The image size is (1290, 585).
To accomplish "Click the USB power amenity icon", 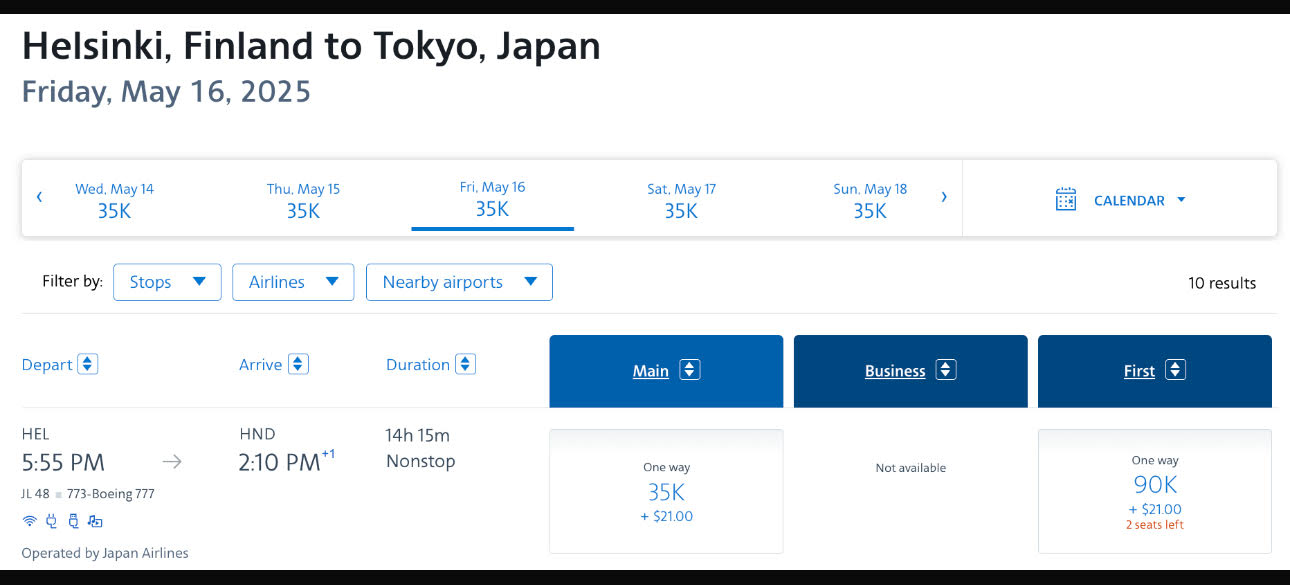I will (x=73, y=521).
